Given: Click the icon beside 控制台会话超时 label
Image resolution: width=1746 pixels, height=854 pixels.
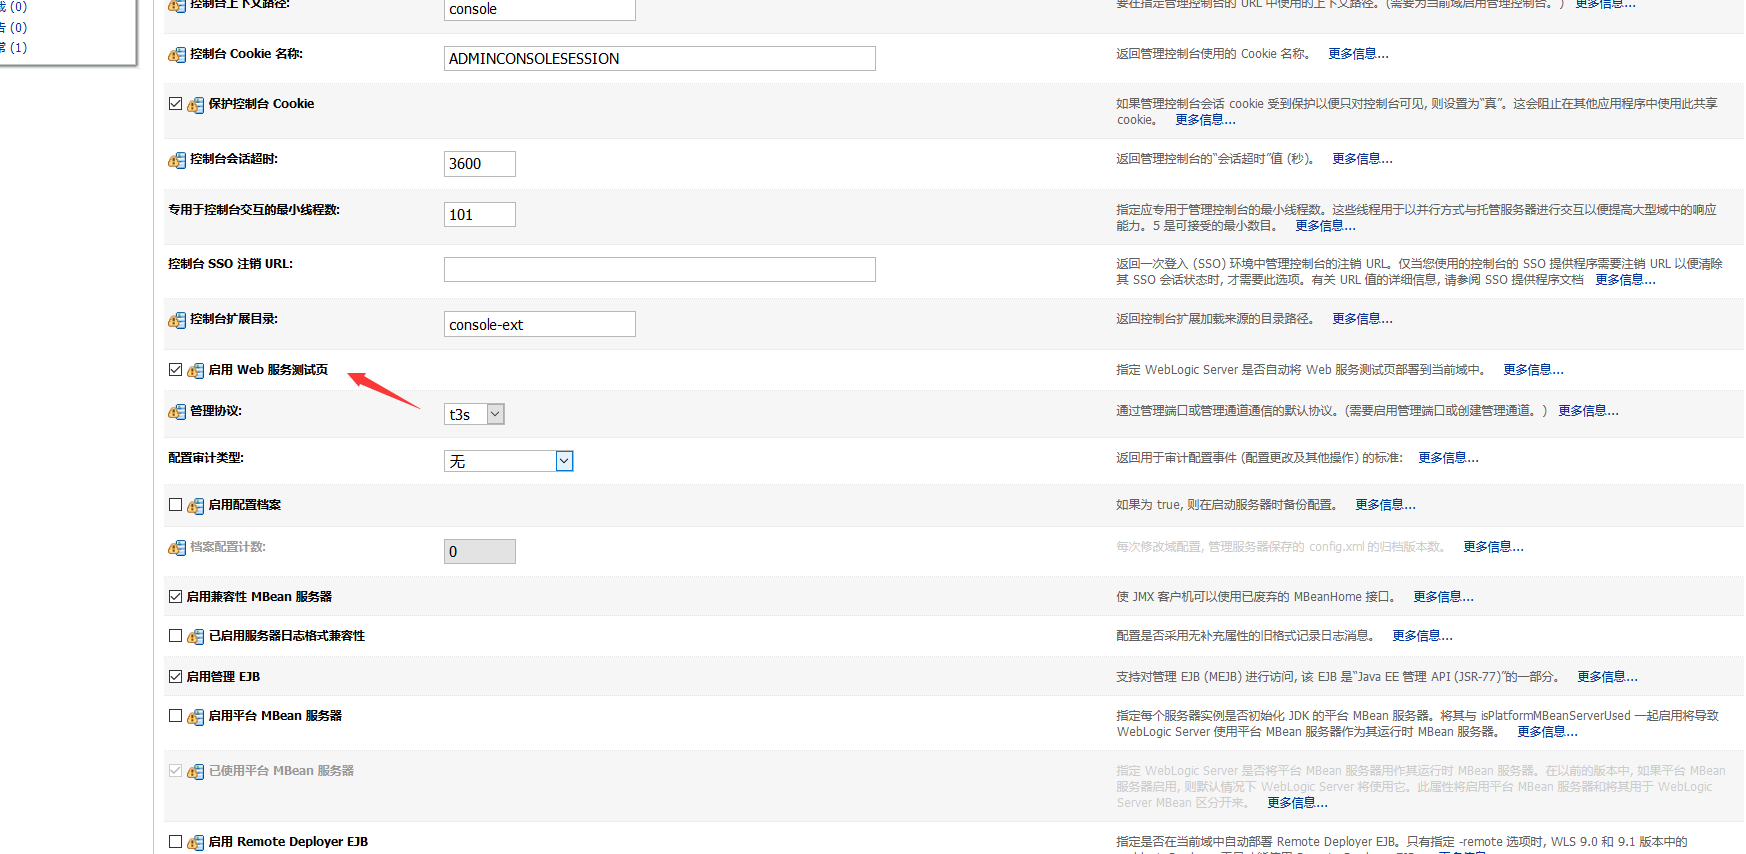Looking at the screenshot, I should (177, 160).
